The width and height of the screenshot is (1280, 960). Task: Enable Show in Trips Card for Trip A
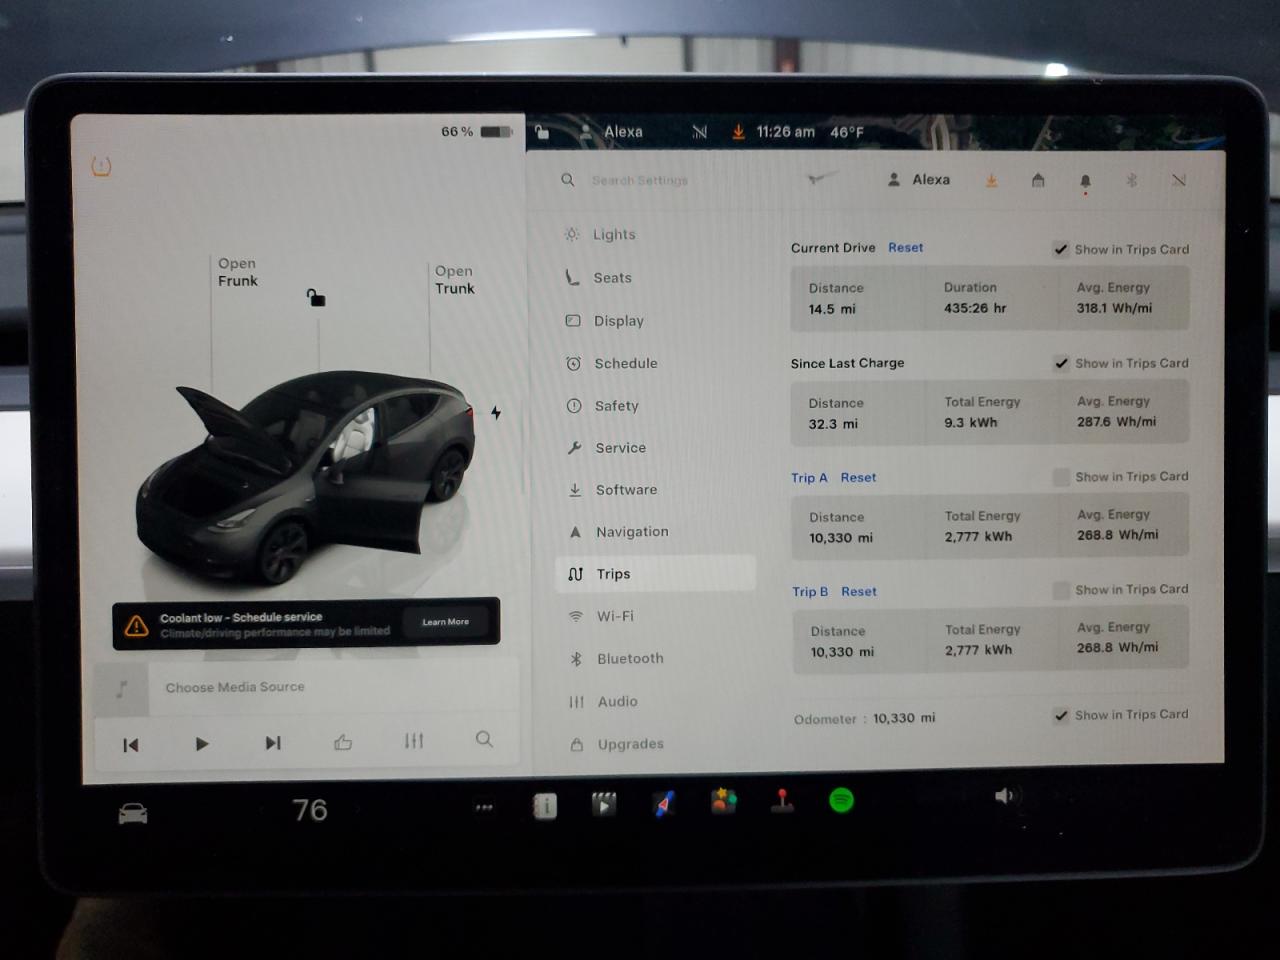coord(1060,477)
